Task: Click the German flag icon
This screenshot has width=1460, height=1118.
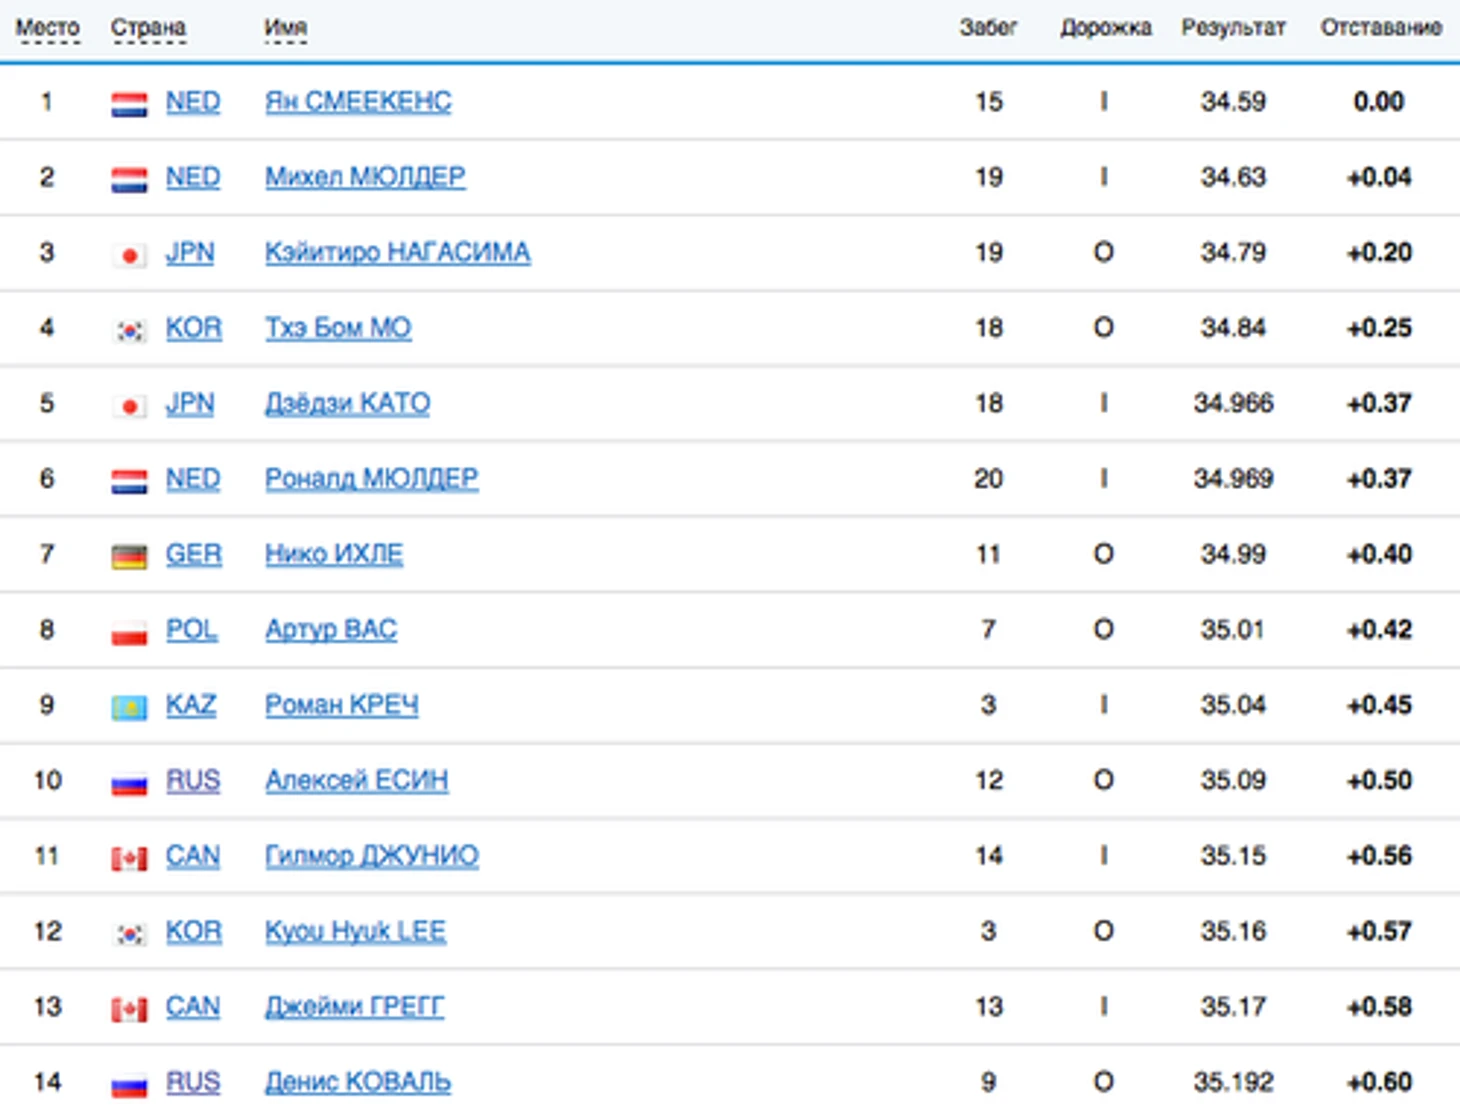Action: point(129,556)
